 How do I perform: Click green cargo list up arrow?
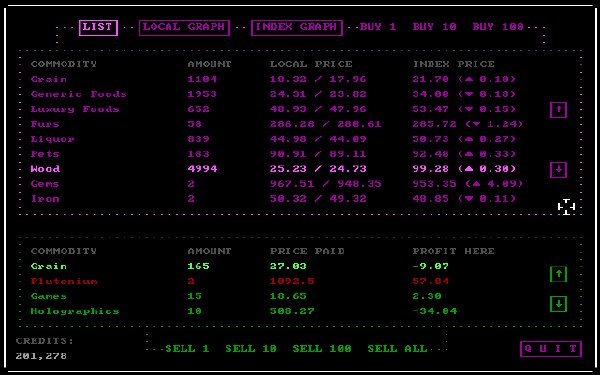[x=558, y=274]
